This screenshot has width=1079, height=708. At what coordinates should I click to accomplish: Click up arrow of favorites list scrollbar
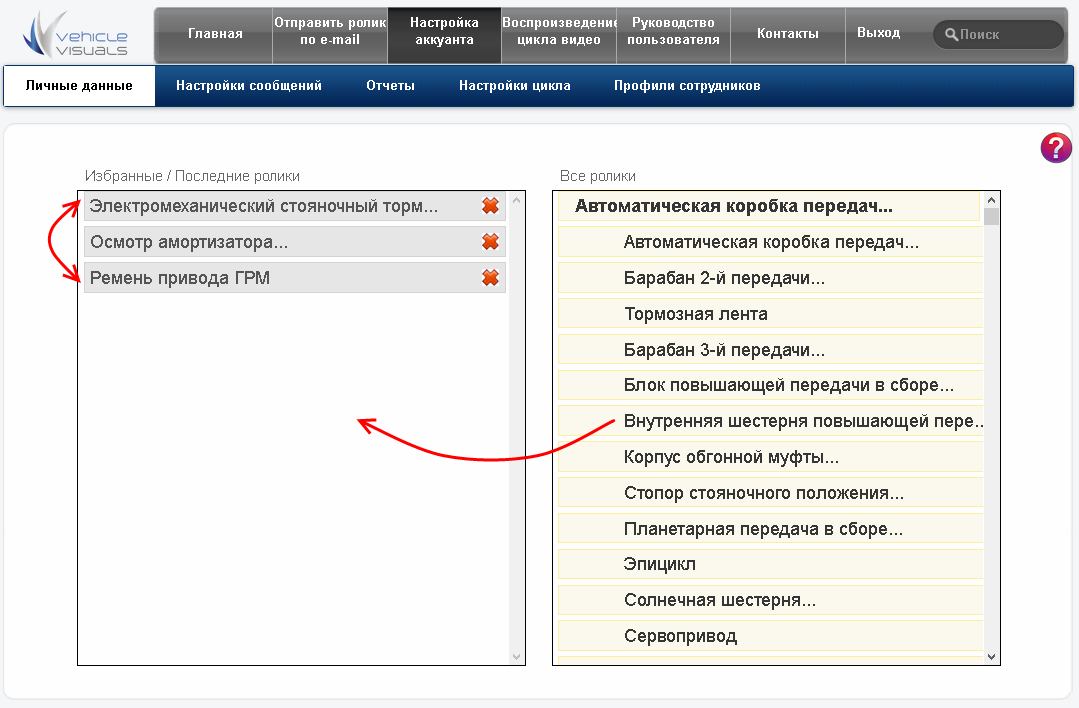pos(516,200)
